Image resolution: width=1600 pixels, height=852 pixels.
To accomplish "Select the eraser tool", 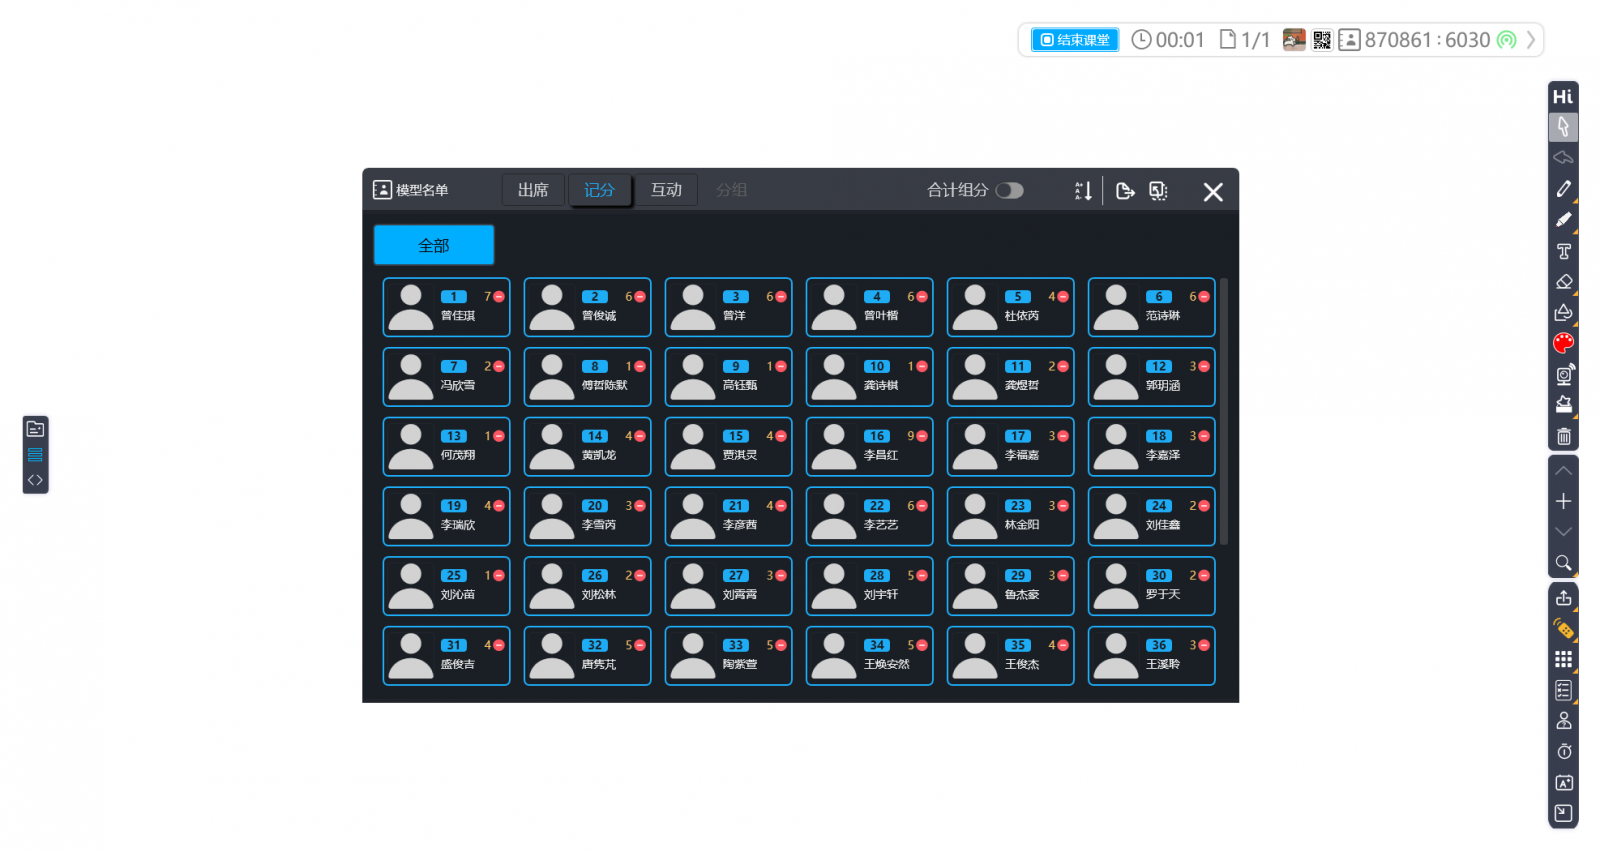I will (1563, 282).
